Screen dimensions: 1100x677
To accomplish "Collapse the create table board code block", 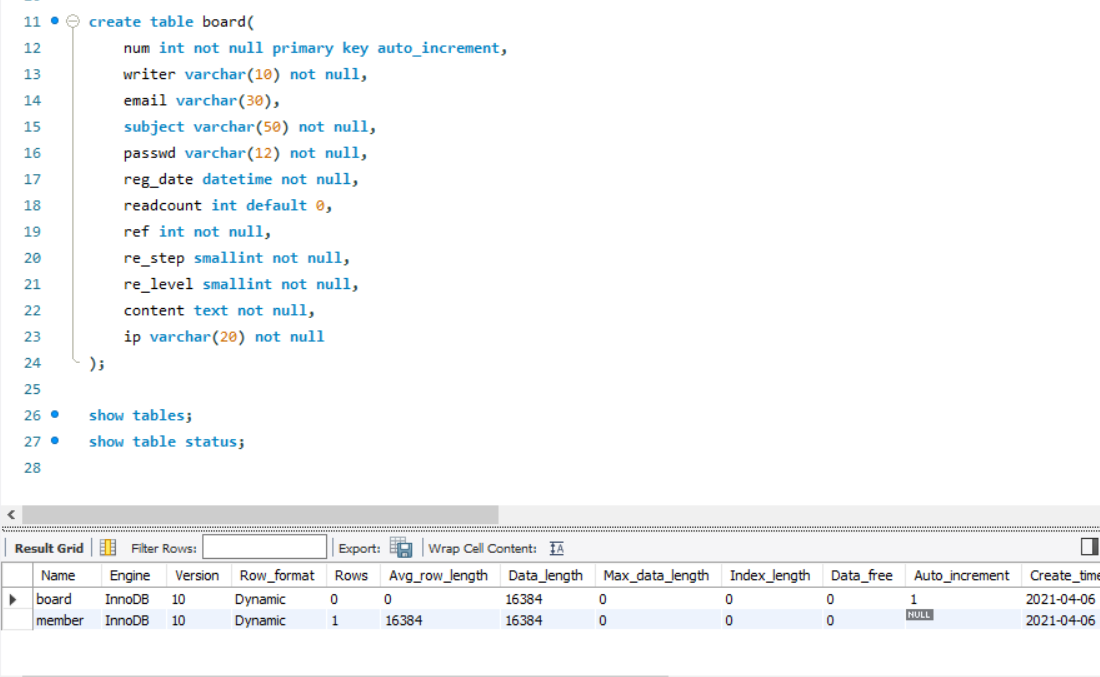I will coord(73,21).
